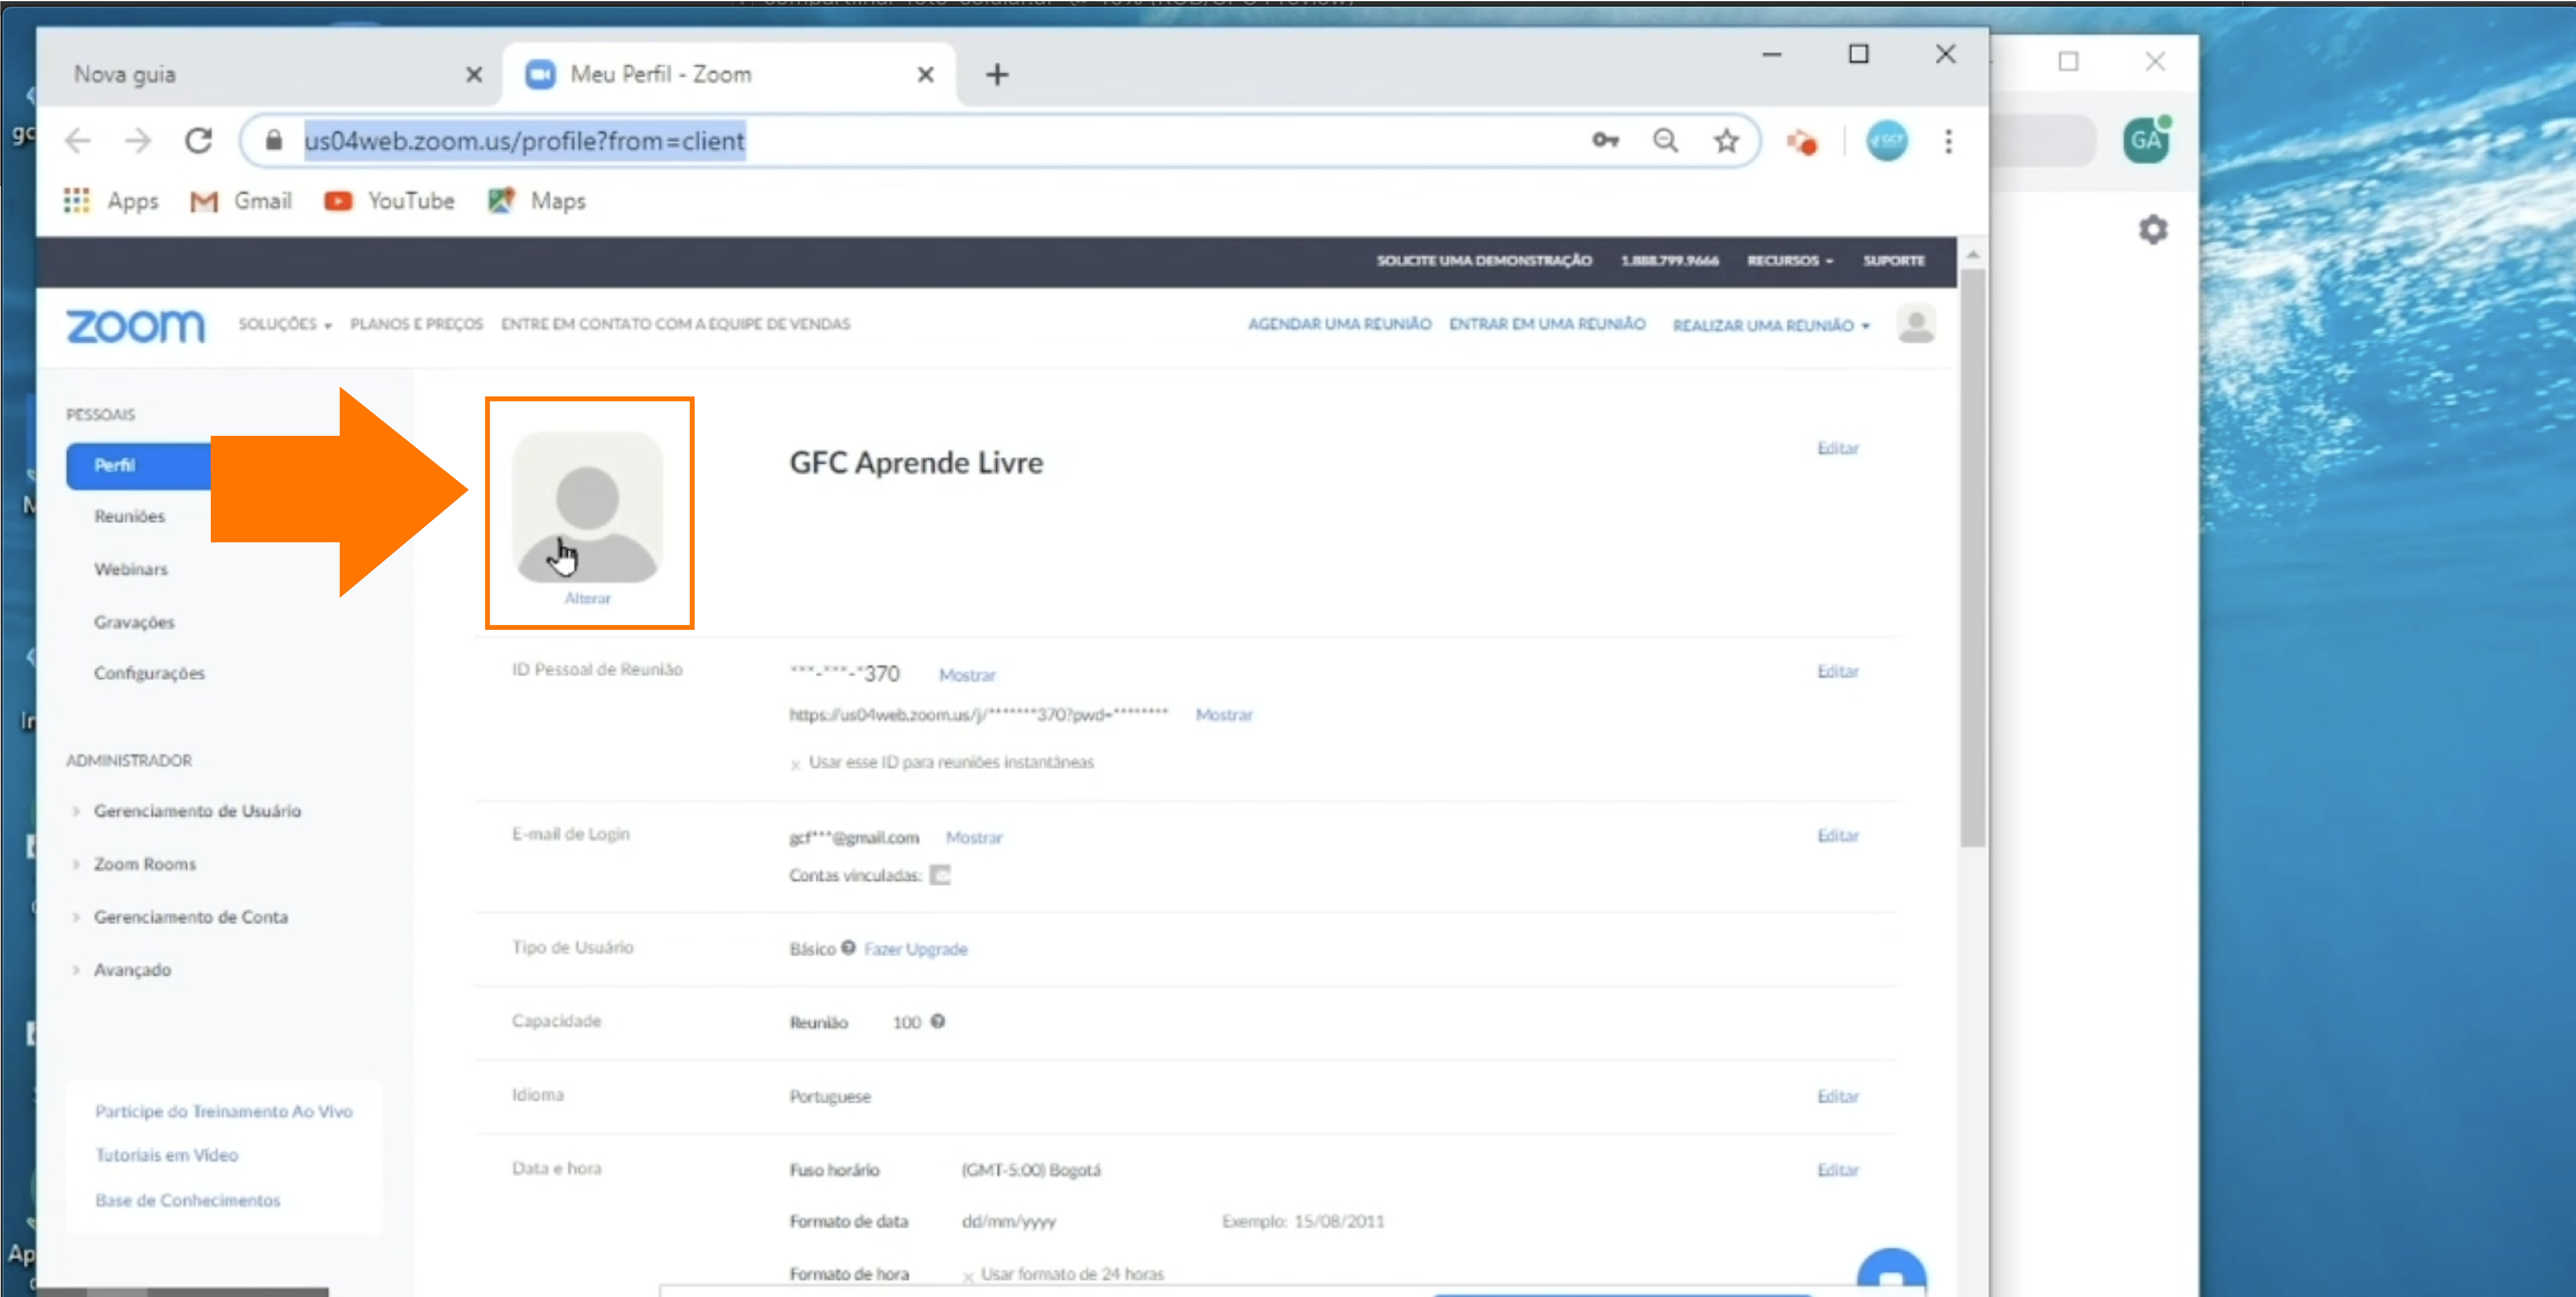Open the Maps bookmark
Viewport: 2576px width, 1297px height.
(x=537, y=201)
